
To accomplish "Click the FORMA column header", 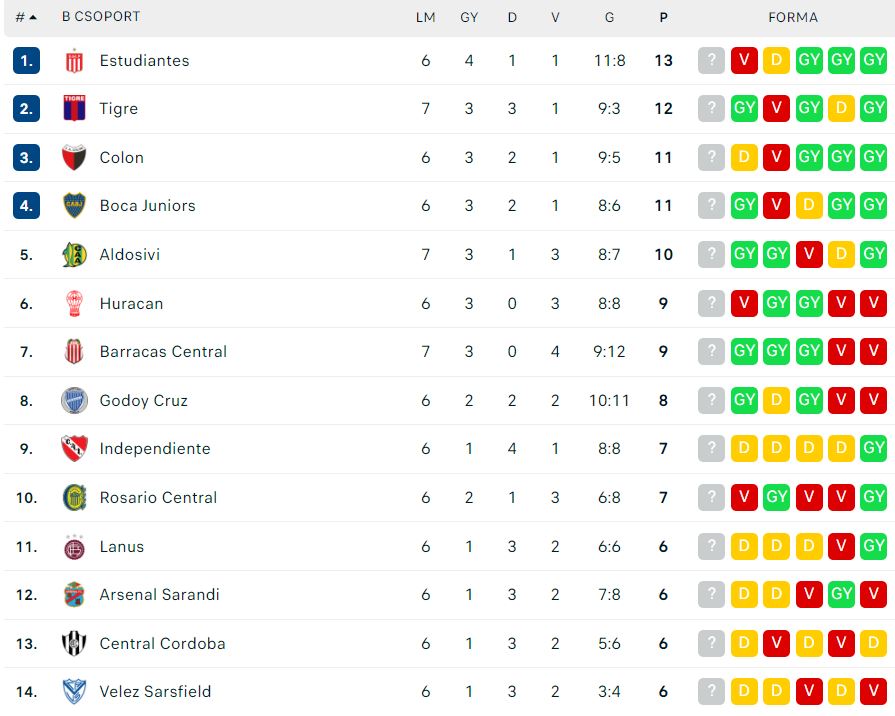I will click(793, 18).
